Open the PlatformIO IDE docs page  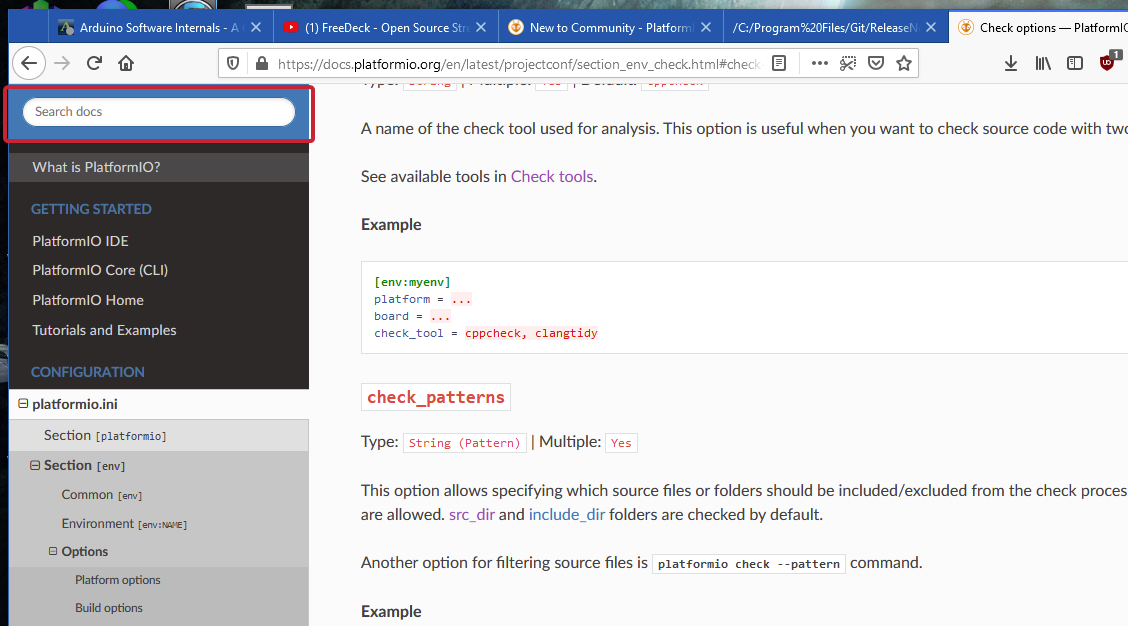[81, 241]
